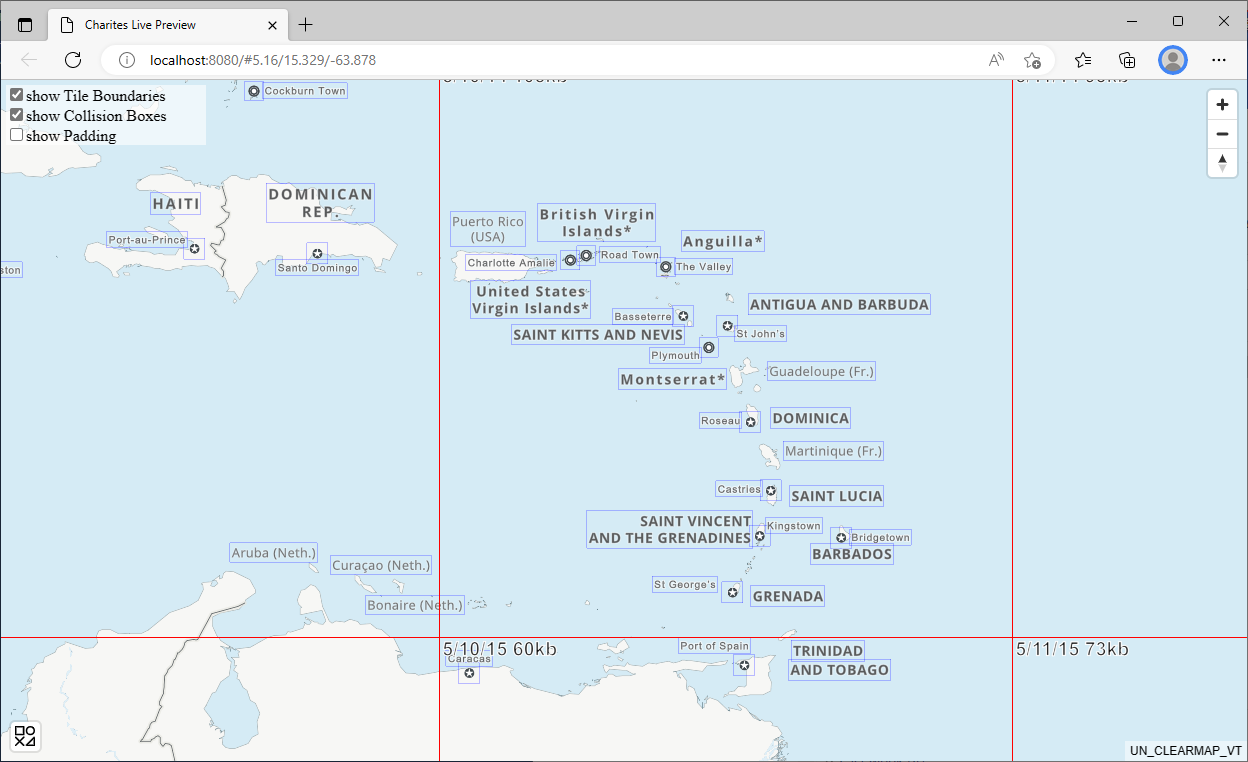Click the Read aloud icon

tap(996, 60)
